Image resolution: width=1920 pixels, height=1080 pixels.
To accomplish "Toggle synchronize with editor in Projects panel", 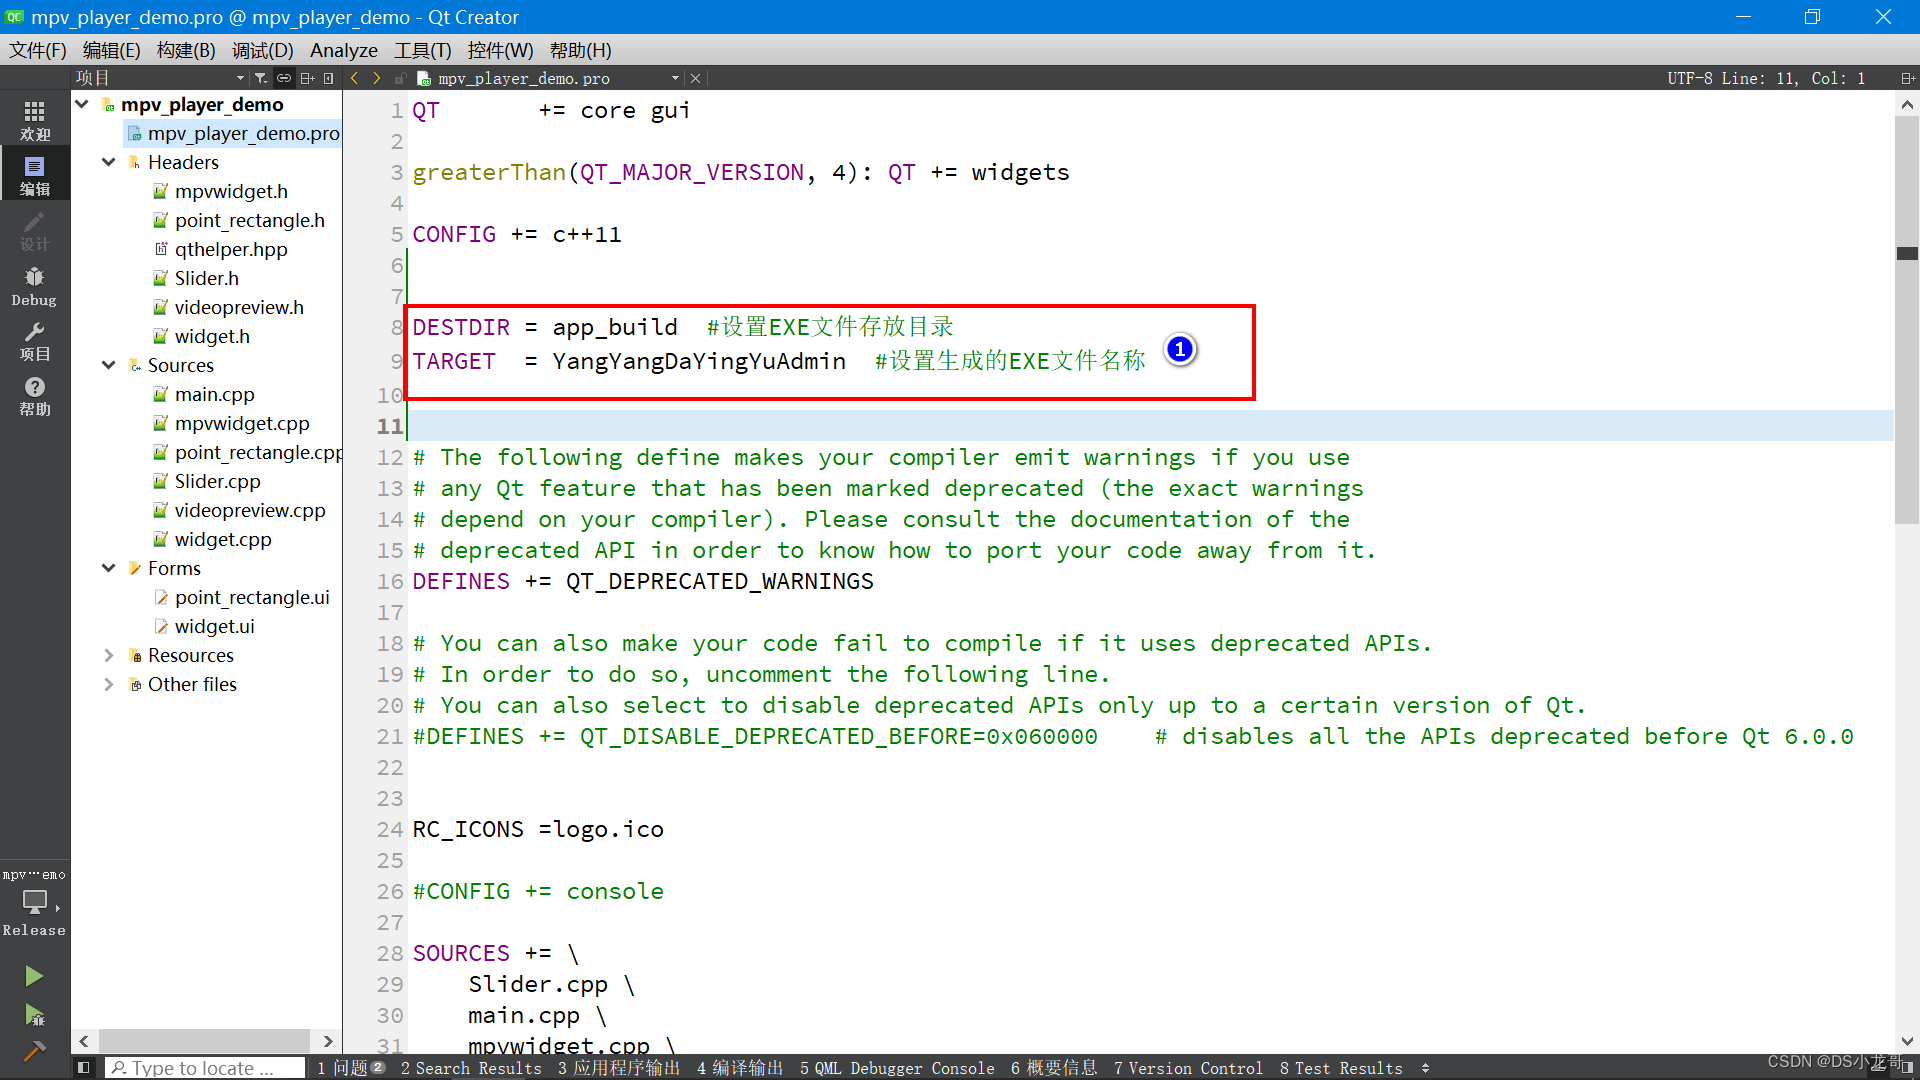I will coord(283,77).
